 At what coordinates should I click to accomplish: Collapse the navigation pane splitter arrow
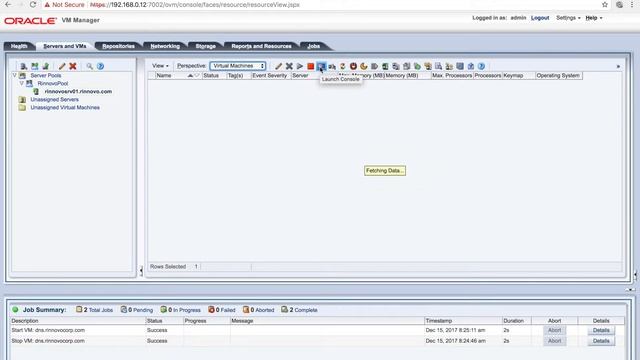pyautogui.click(x=141, y=271)
